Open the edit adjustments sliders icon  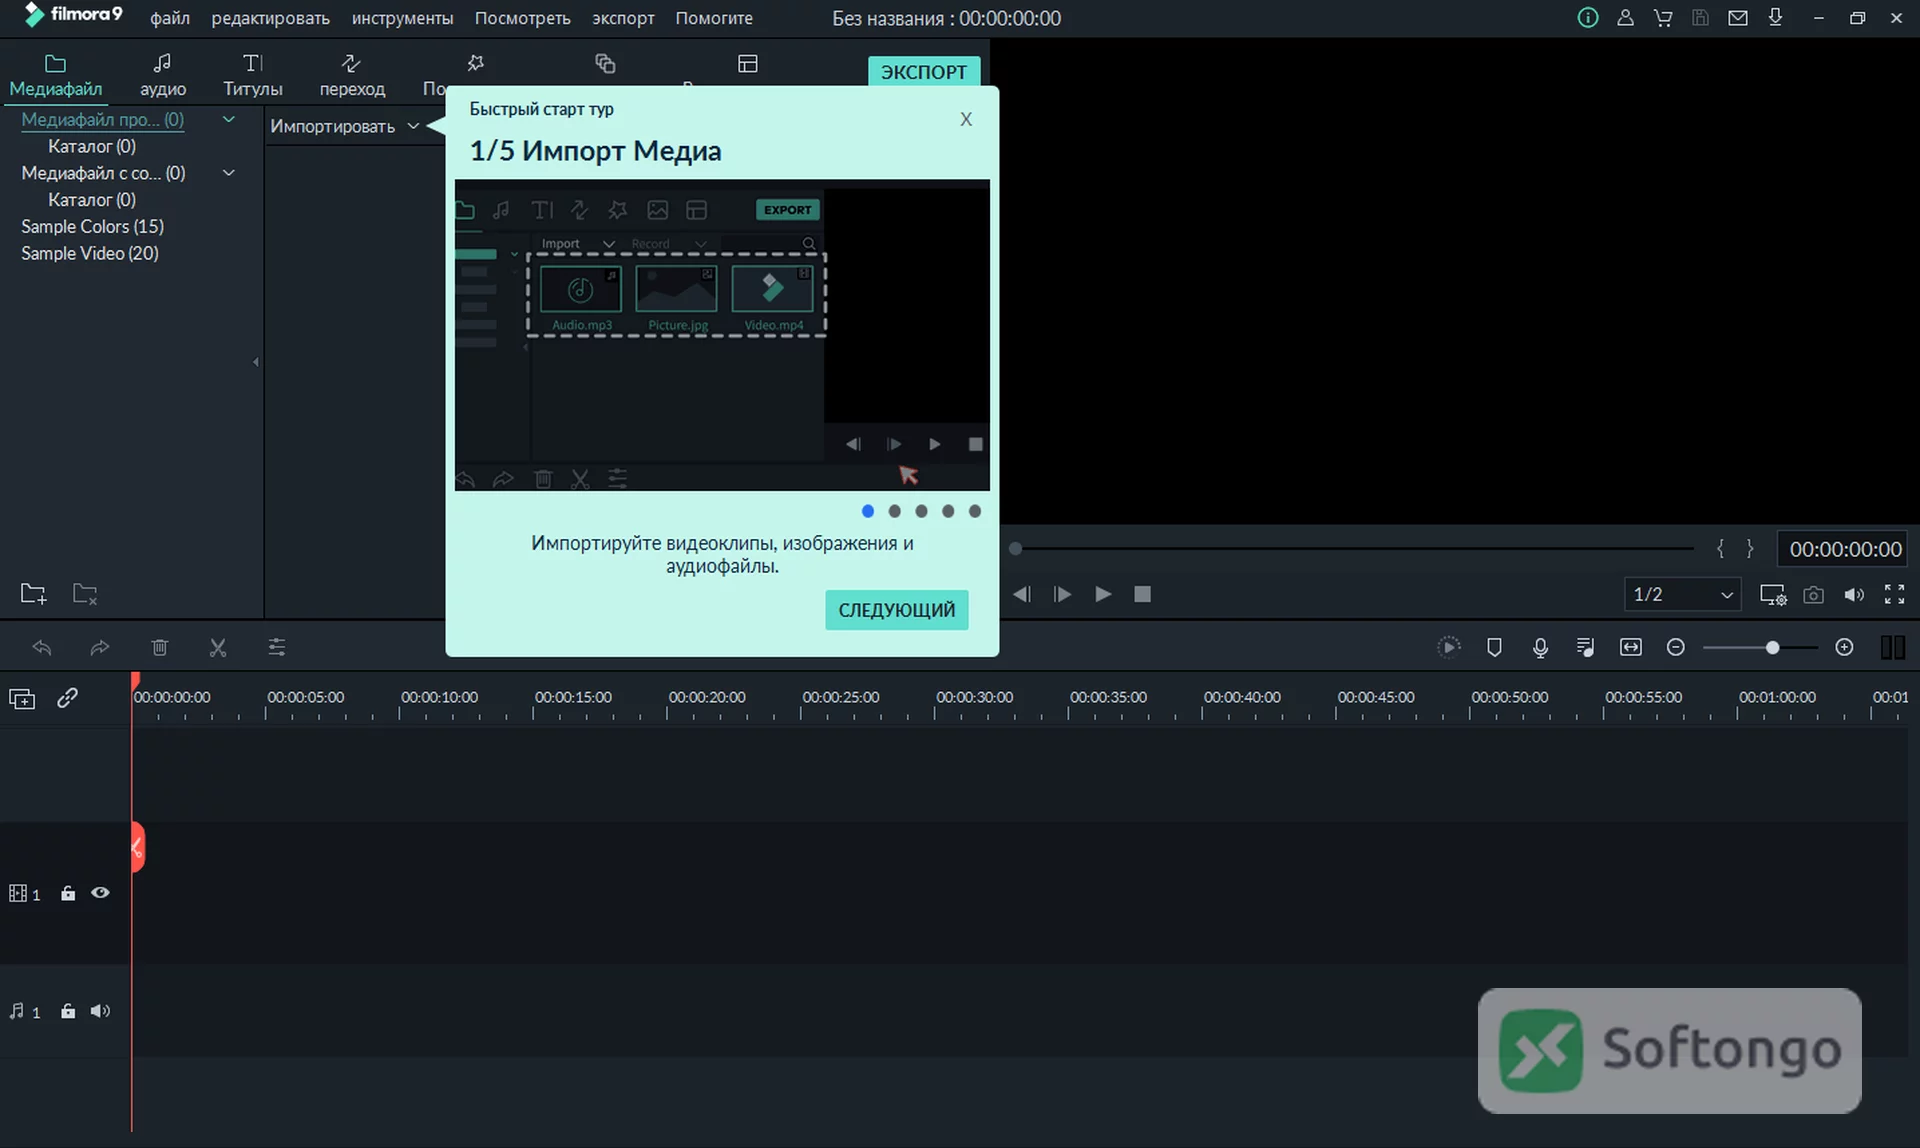[277, 648]
